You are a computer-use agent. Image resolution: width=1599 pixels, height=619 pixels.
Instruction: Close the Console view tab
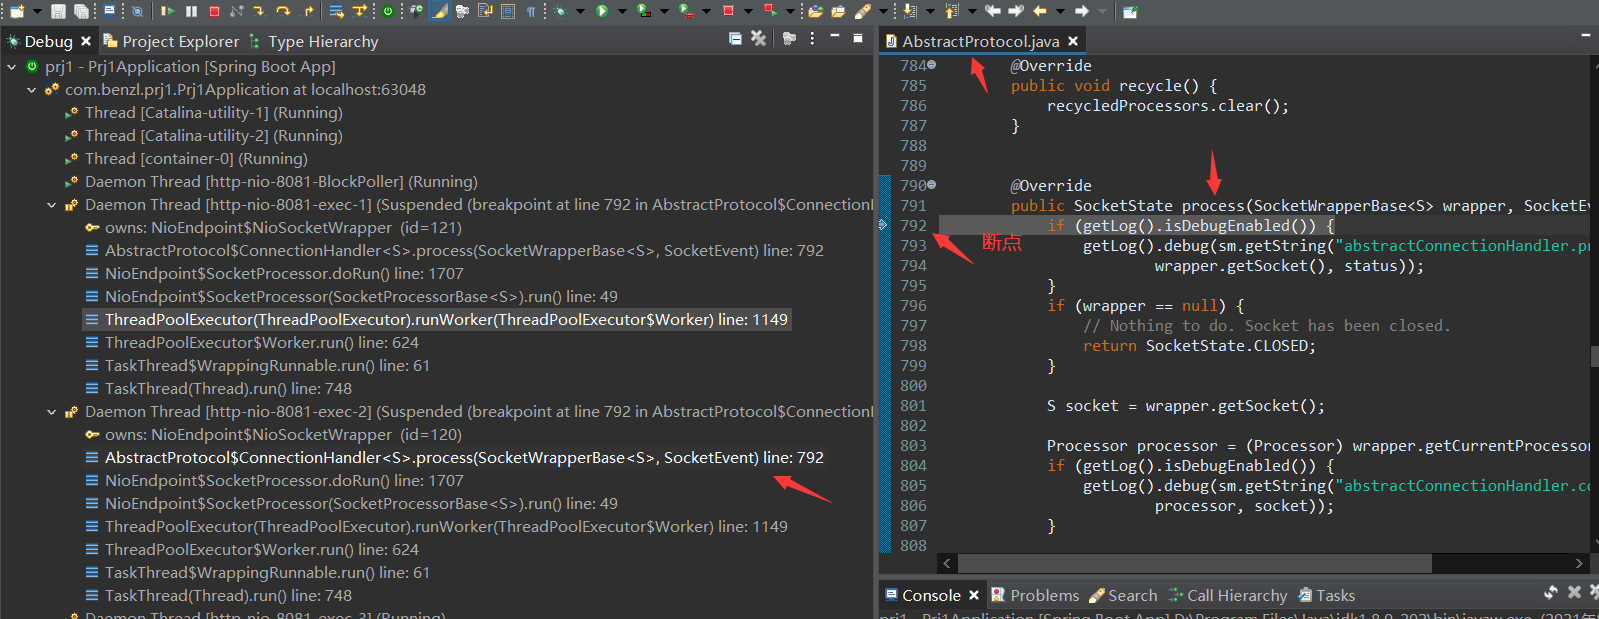tap(974, 595)
